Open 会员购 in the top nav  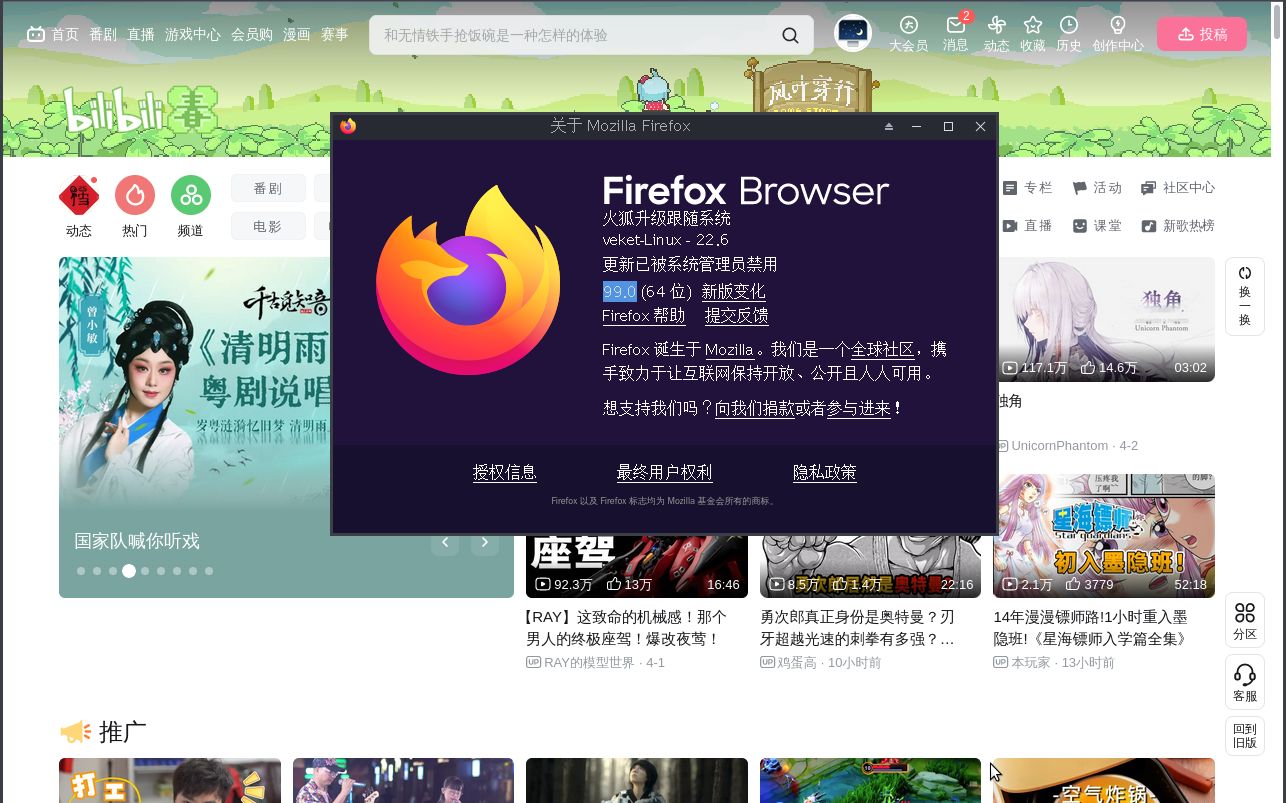pyautogui.click(x=252, y=34)
